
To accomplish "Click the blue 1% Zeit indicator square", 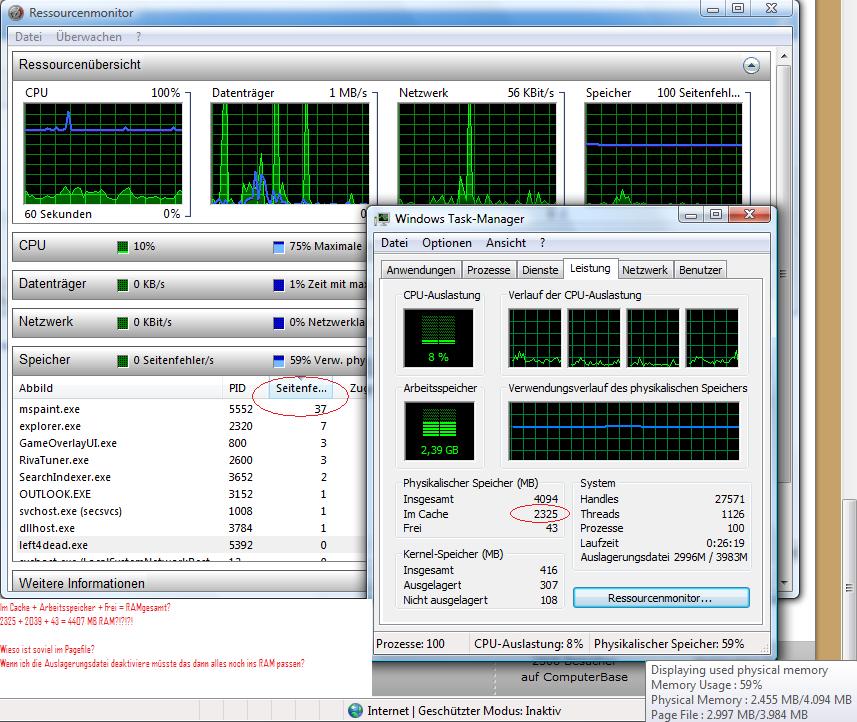I will point(278,285).
